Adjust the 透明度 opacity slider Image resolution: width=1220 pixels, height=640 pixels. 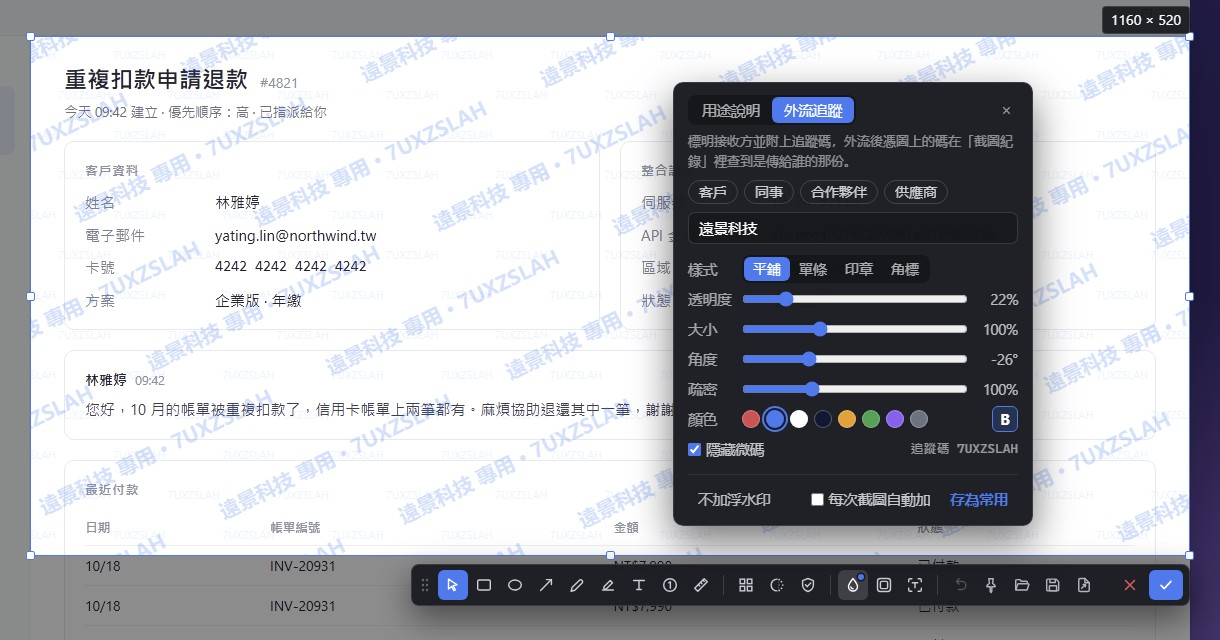pos(855,299)
